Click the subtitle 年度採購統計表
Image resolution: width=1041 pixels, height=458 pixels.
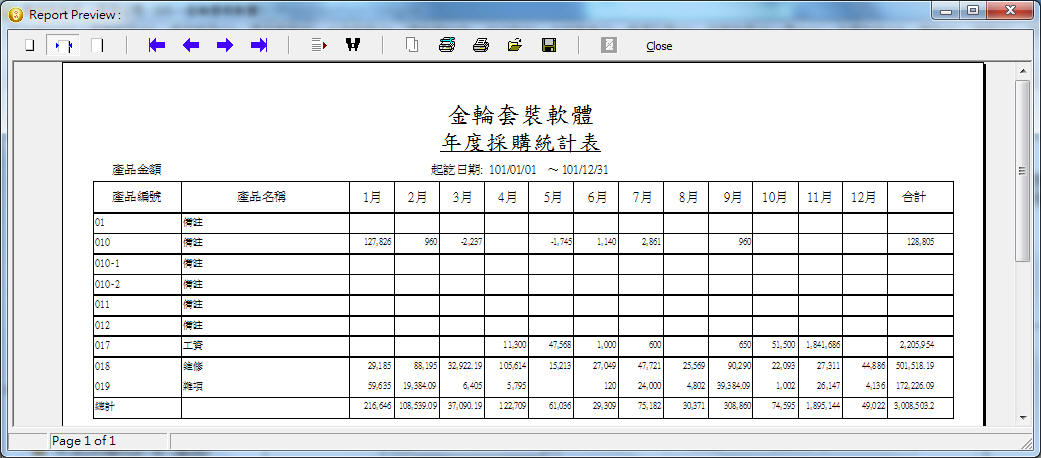pos(520,143)
